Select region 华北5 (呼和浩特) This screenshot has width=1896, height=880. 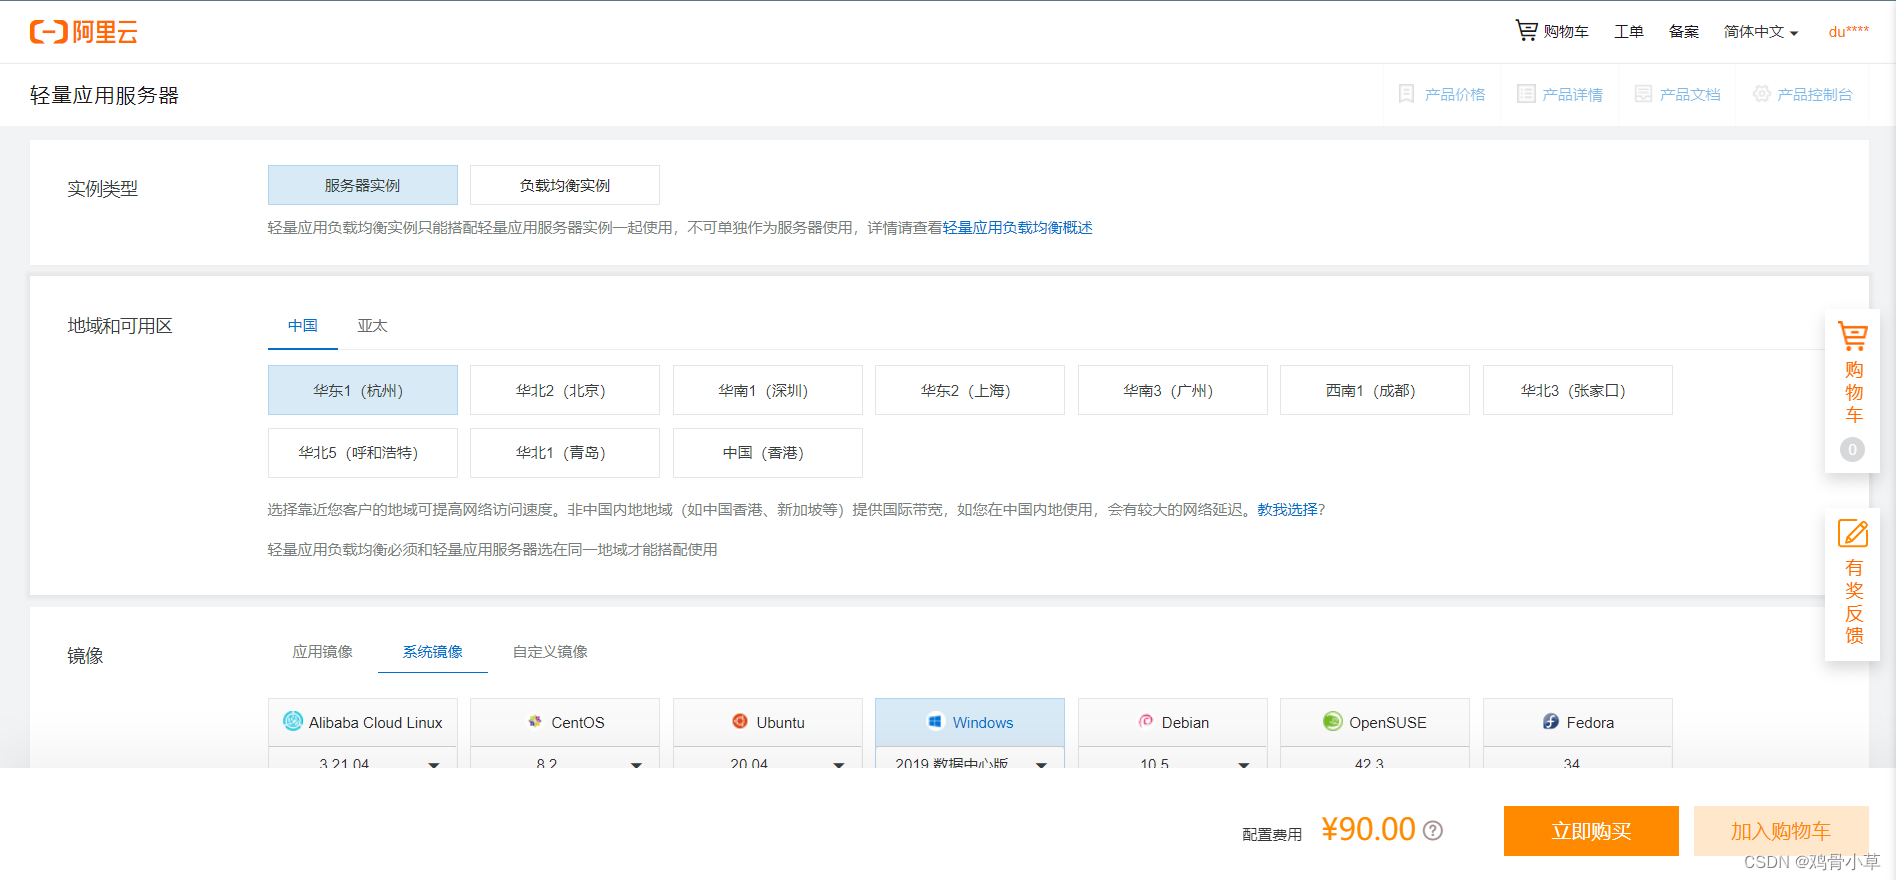pyautogui.click(x=363, y=453)
